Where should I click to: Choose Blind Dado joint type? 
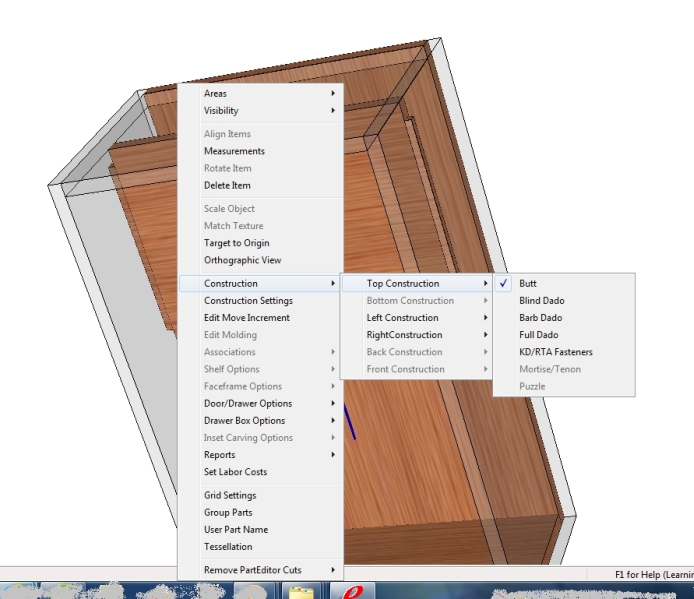[x=541, y=301]
